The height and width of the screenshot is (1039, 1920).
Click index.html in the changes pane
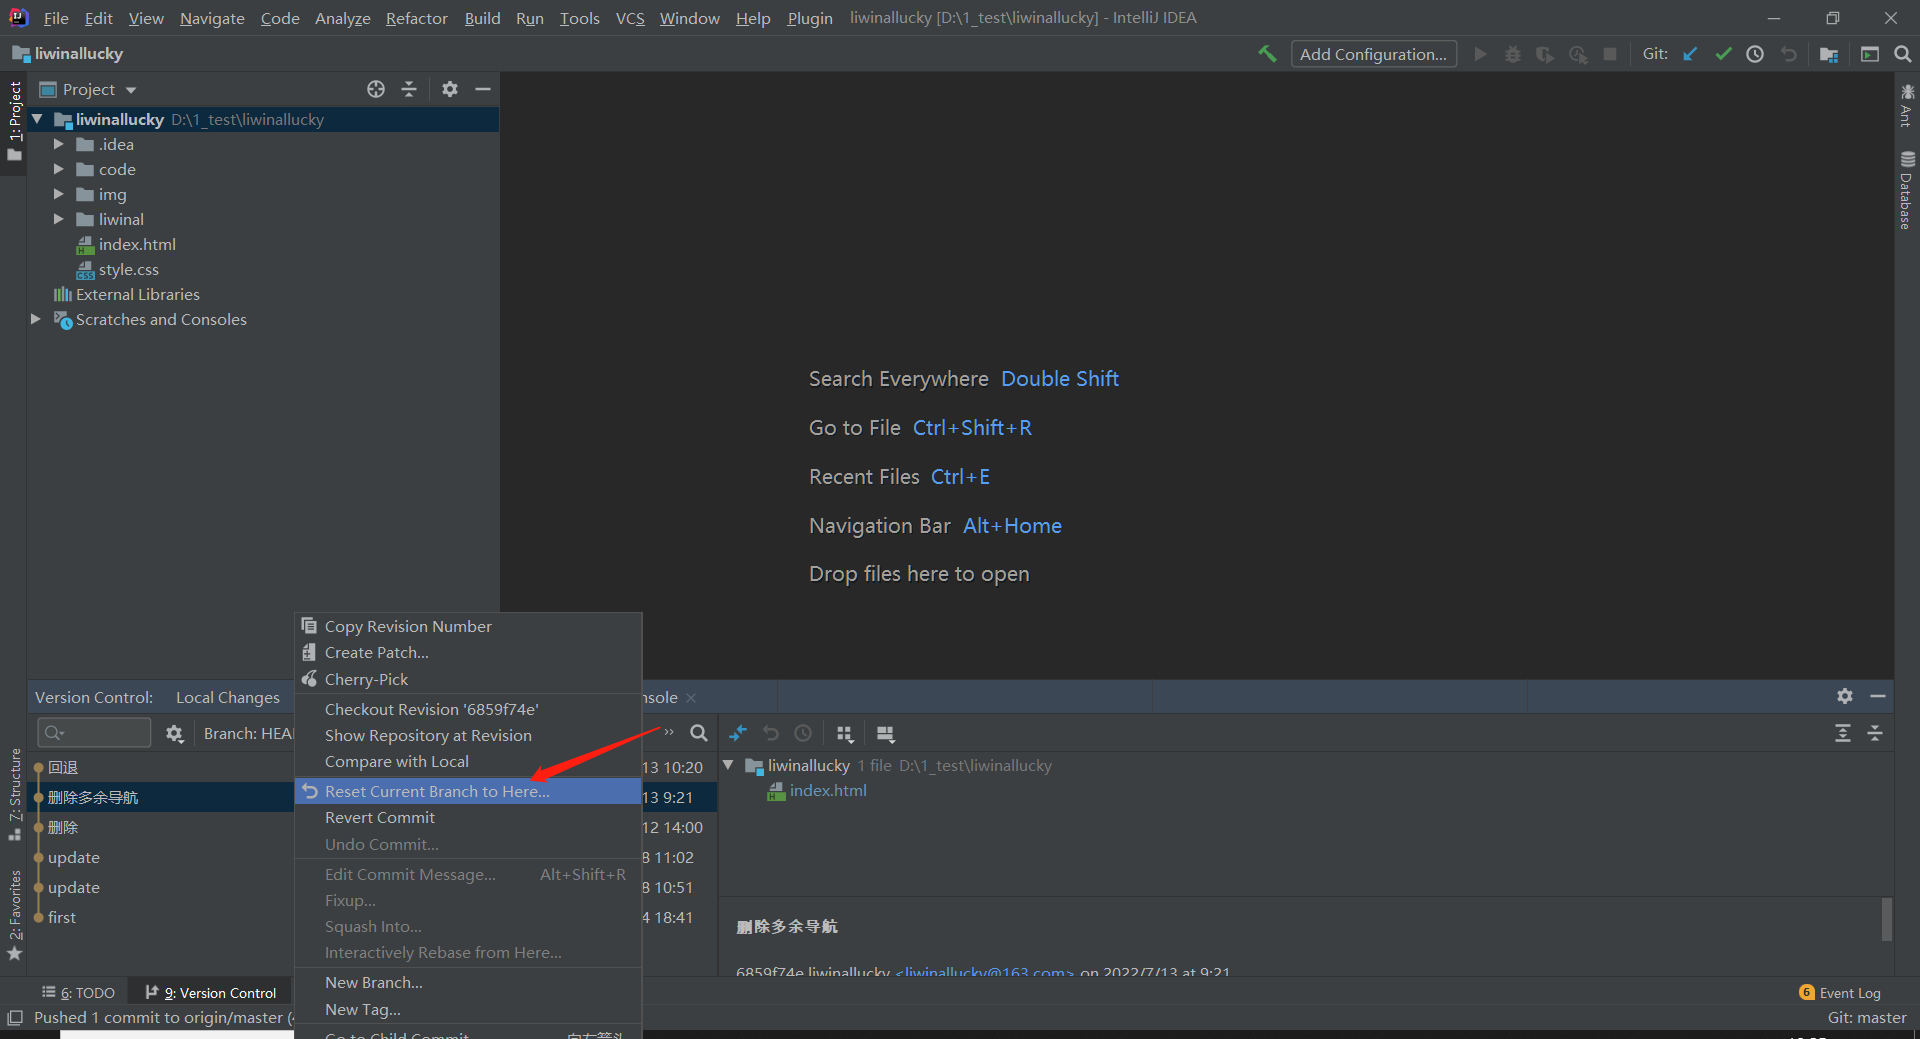(828, 790)
